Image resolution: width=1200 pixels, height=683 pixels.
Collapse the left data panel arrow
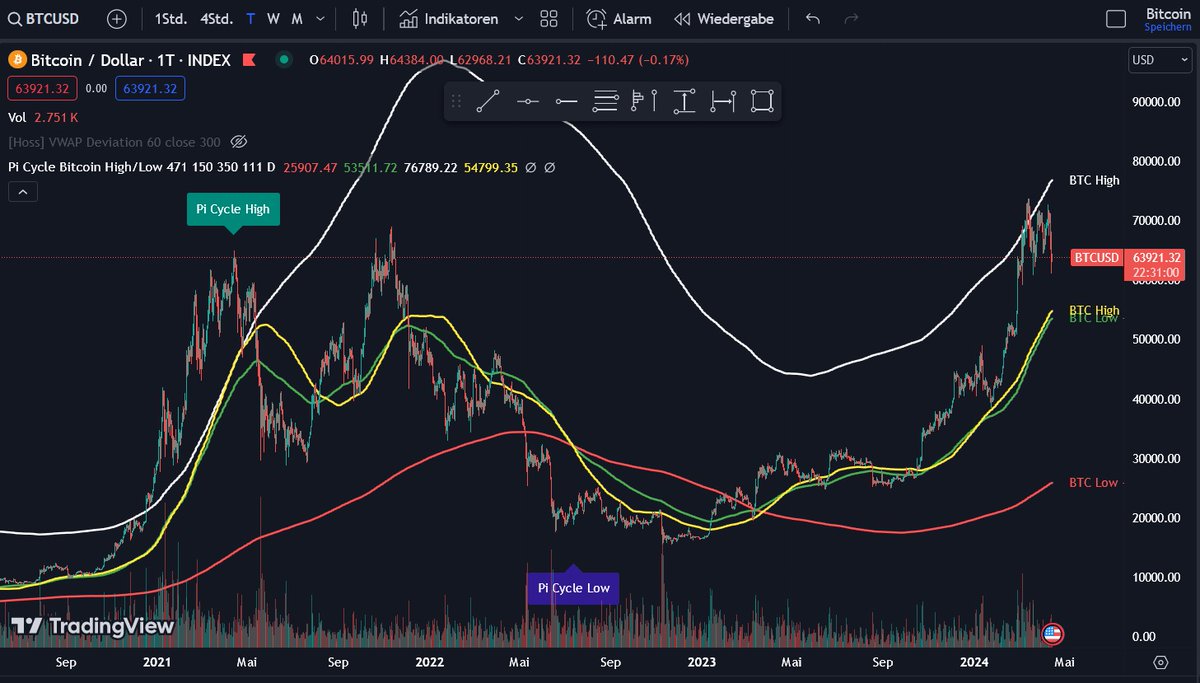click(22, 191)
